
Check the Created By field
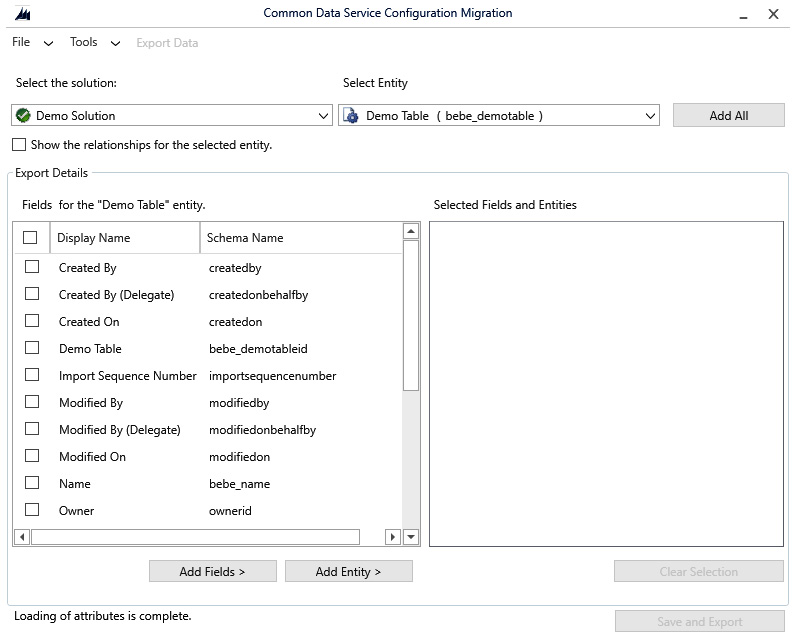(x=32, y=267)
